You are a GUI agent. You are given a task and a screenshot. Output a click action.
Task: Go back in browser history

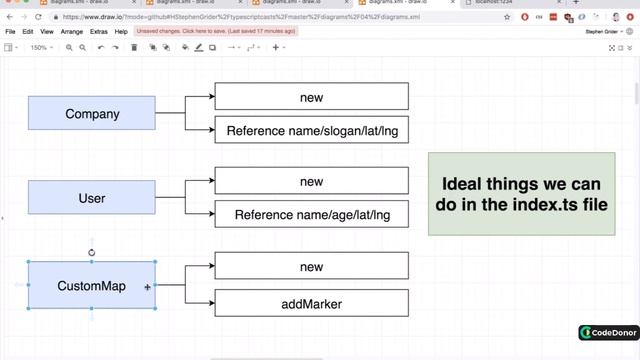(10, 17)
